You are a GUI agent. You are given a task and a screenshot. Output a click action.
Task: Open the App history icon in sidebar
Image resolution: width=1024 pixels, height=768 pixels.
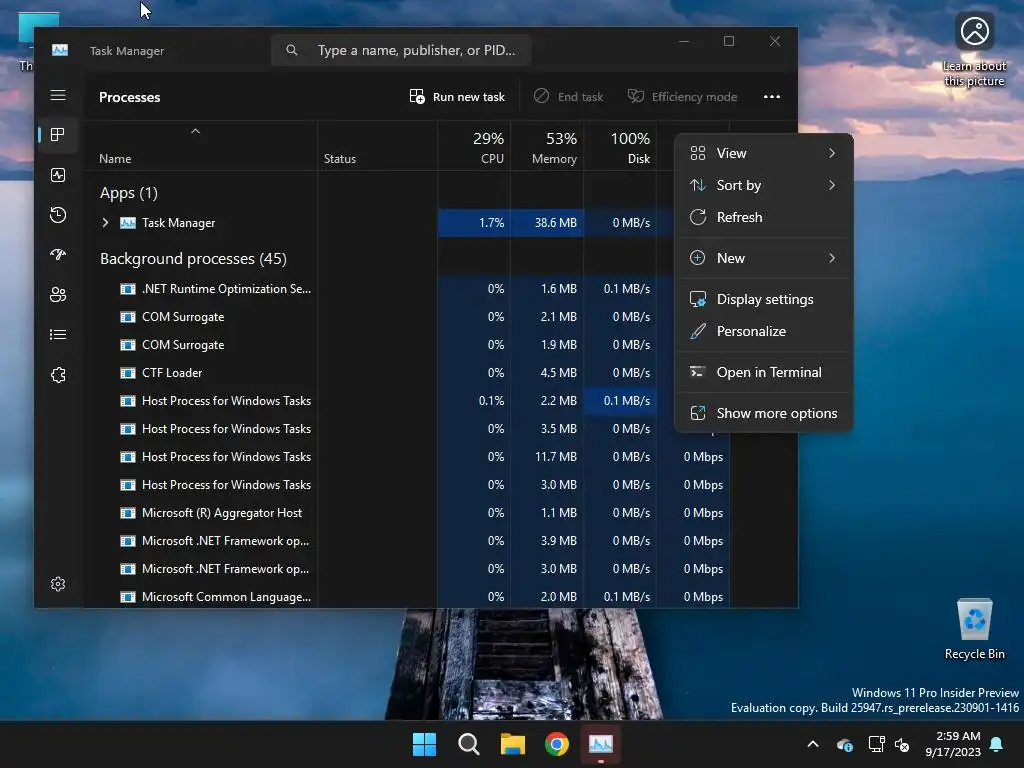[x=58, y=215]
